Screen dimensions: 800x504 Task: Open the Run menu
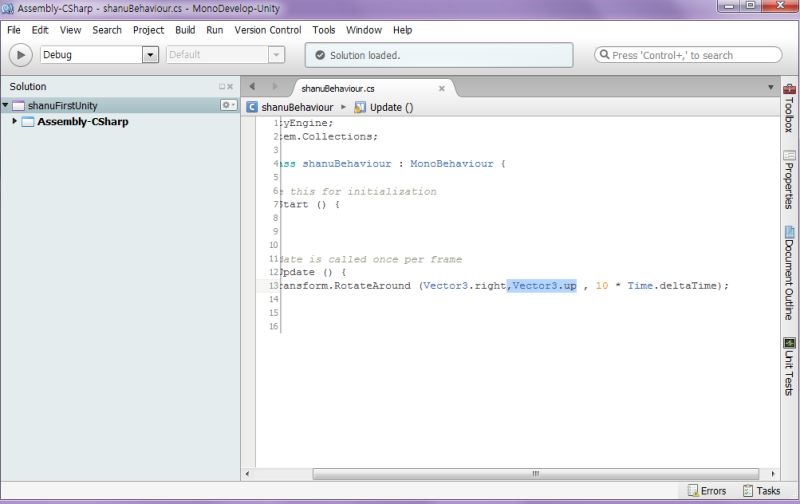214,30
